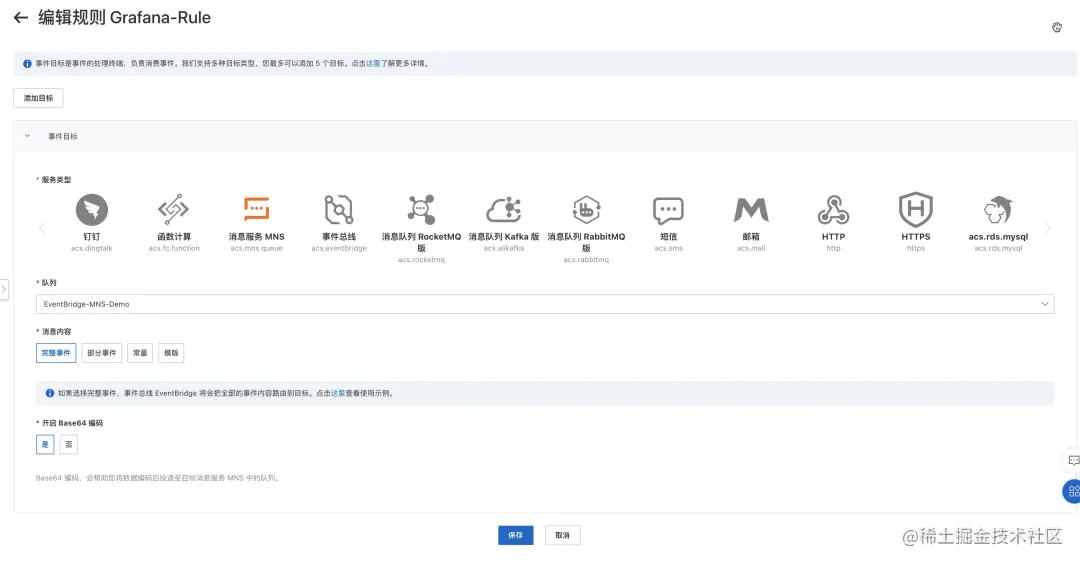1080x564 pixels.
Task: Click the 添加目标 button
Action: click(39, 98)
